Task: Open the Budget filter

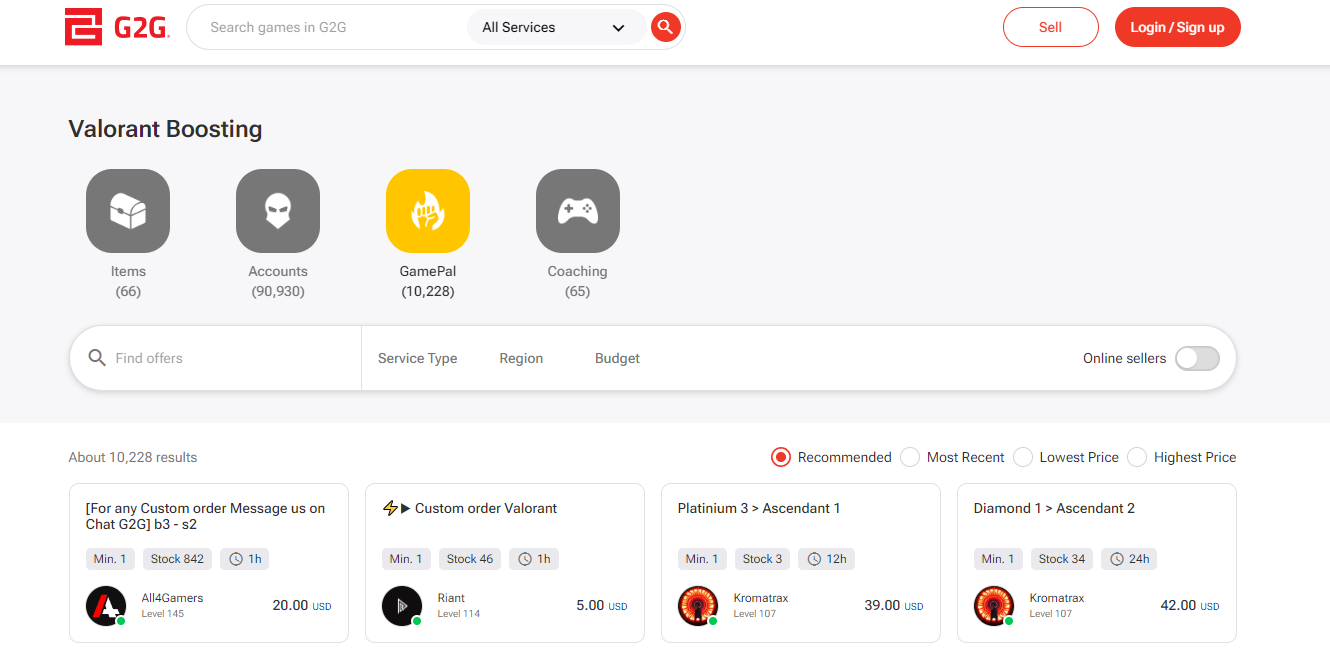Action: [617, 358]
